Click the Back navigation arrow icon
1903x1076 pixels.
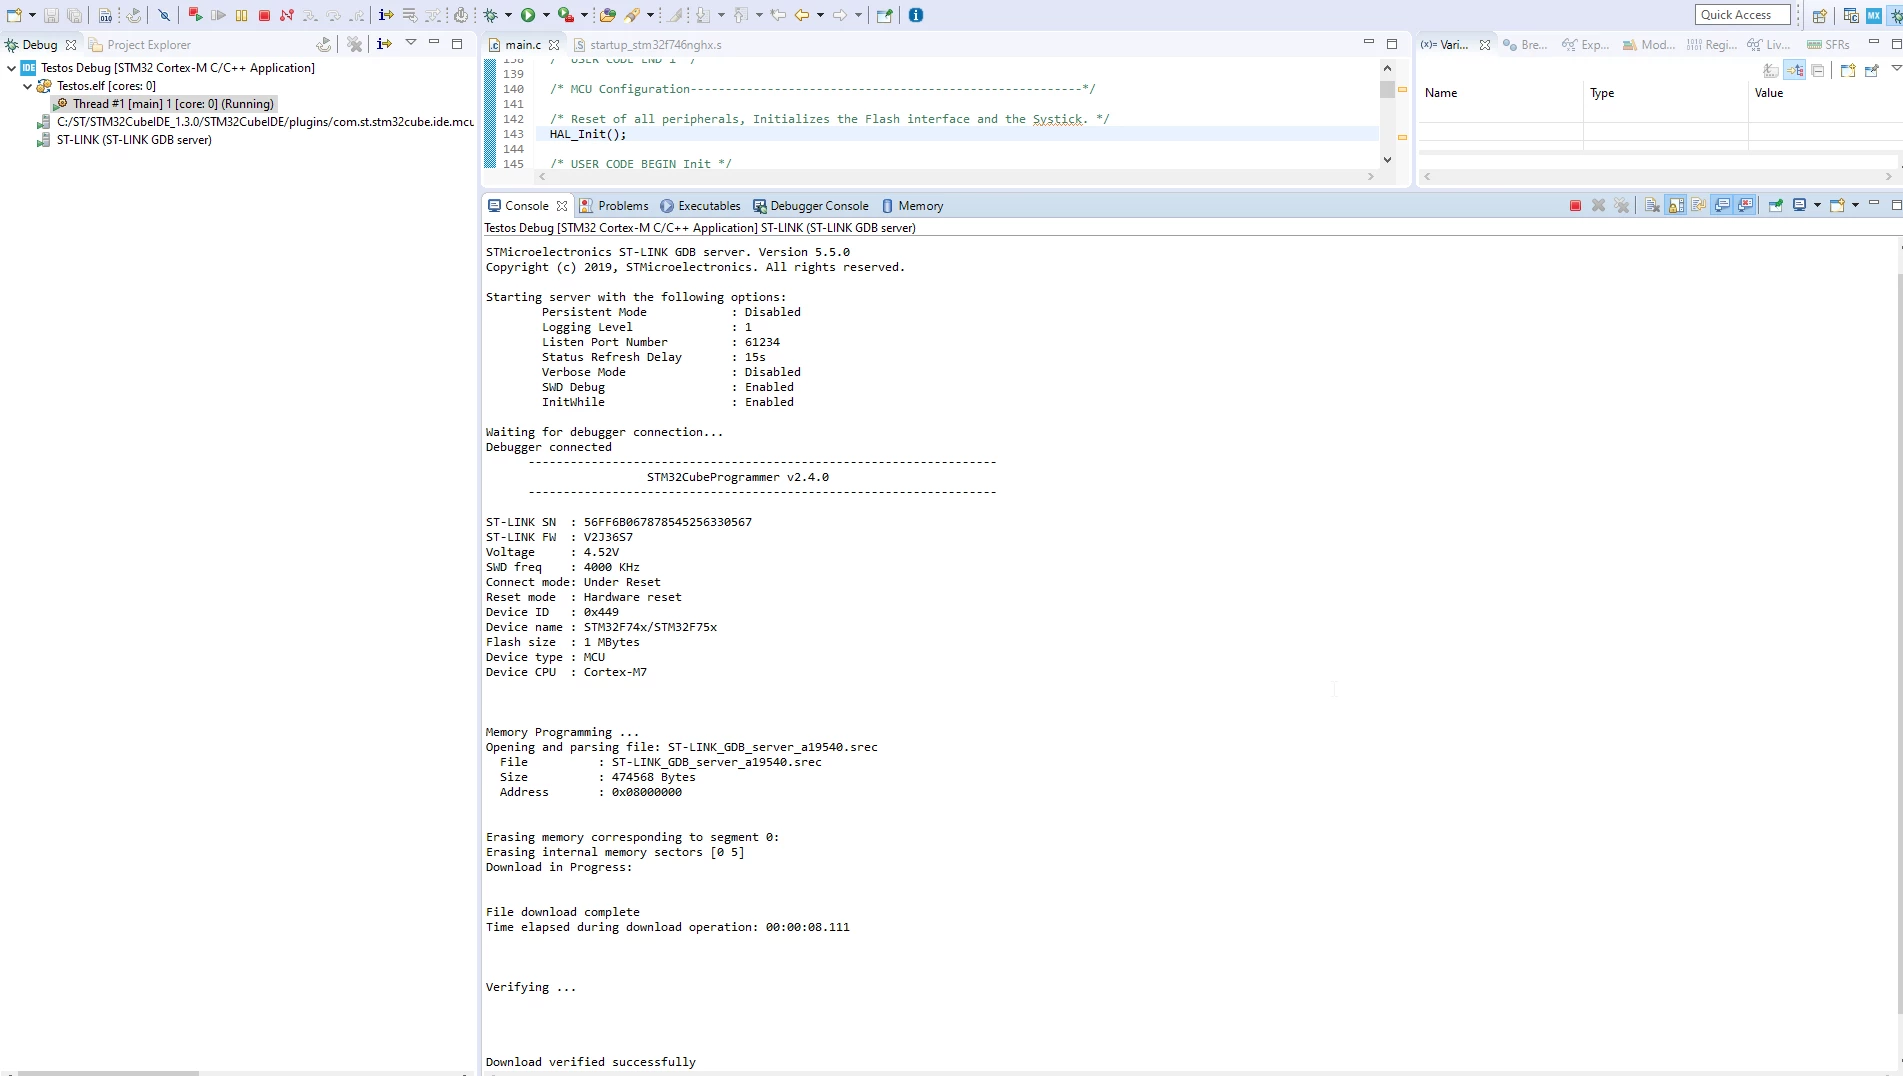tap(802, 15)
